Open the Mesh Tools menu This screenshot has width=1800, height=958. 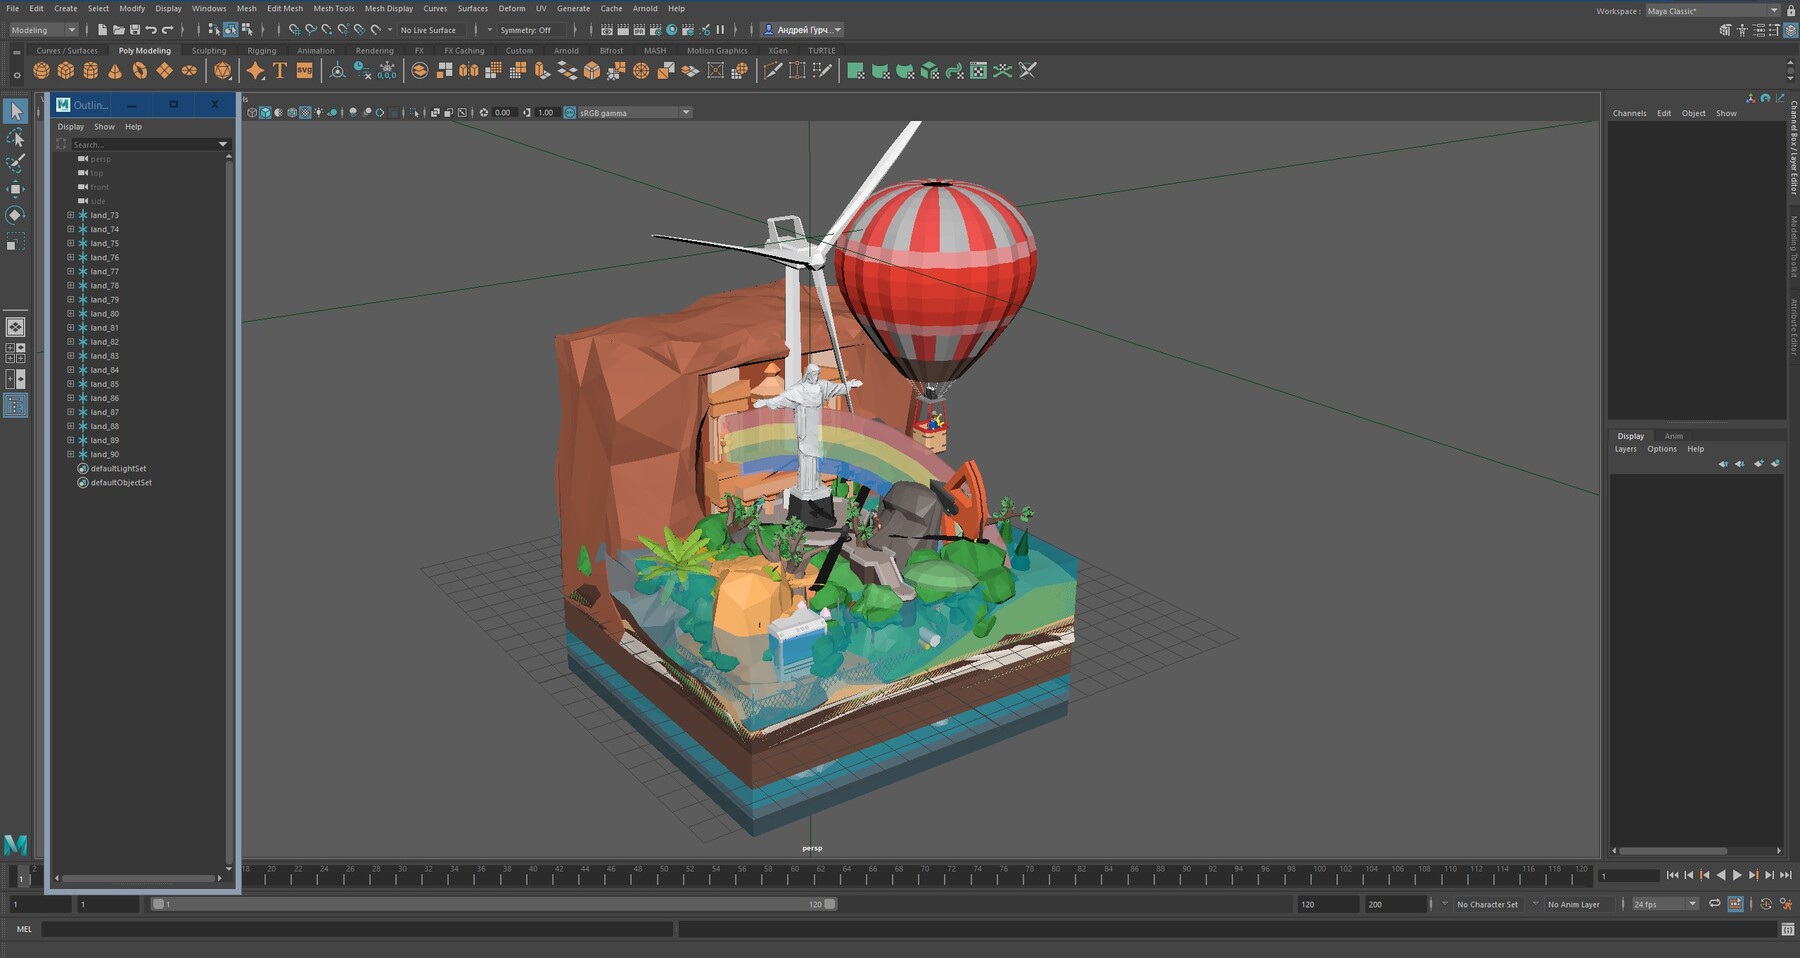tap(333, 8)
